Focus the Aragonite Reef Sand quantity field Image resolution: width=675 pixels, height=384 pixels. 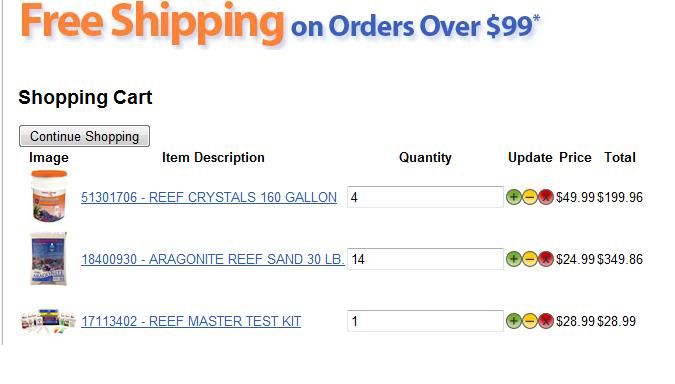[425, 259]
